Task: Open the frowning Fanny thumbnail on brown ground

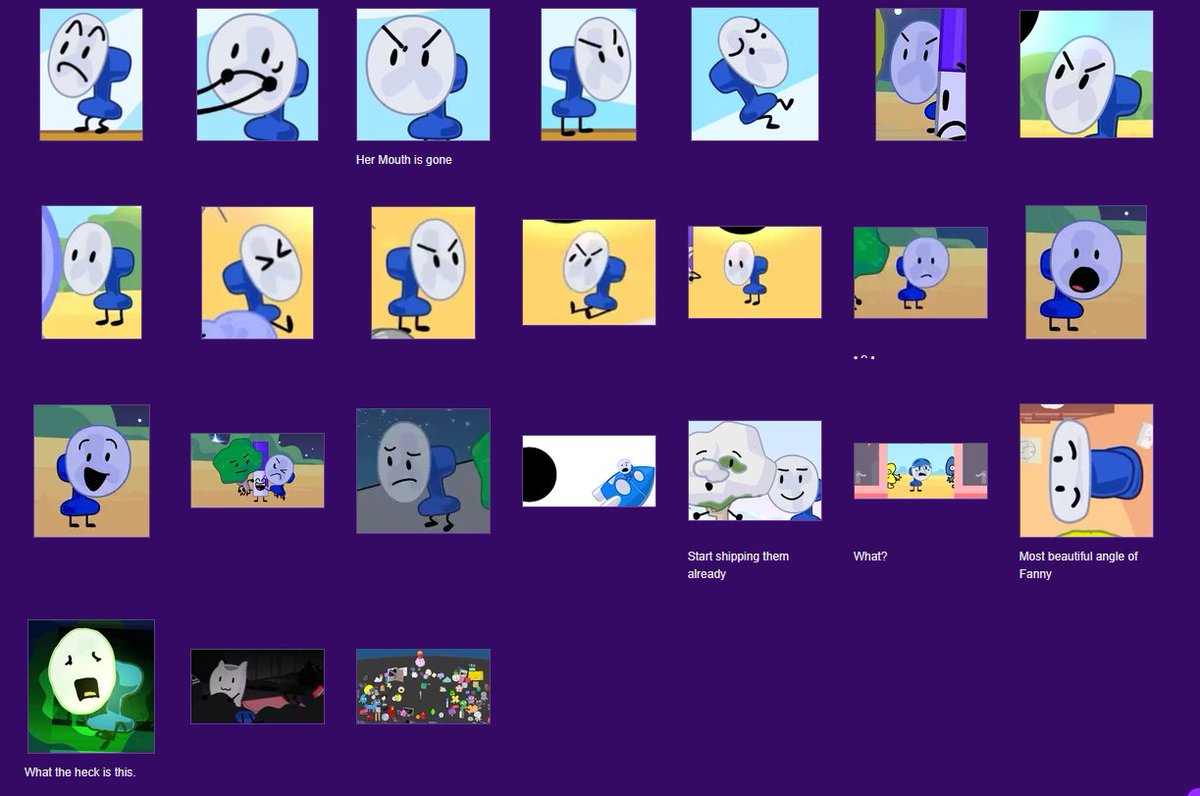Action: (x=91, y=75)
